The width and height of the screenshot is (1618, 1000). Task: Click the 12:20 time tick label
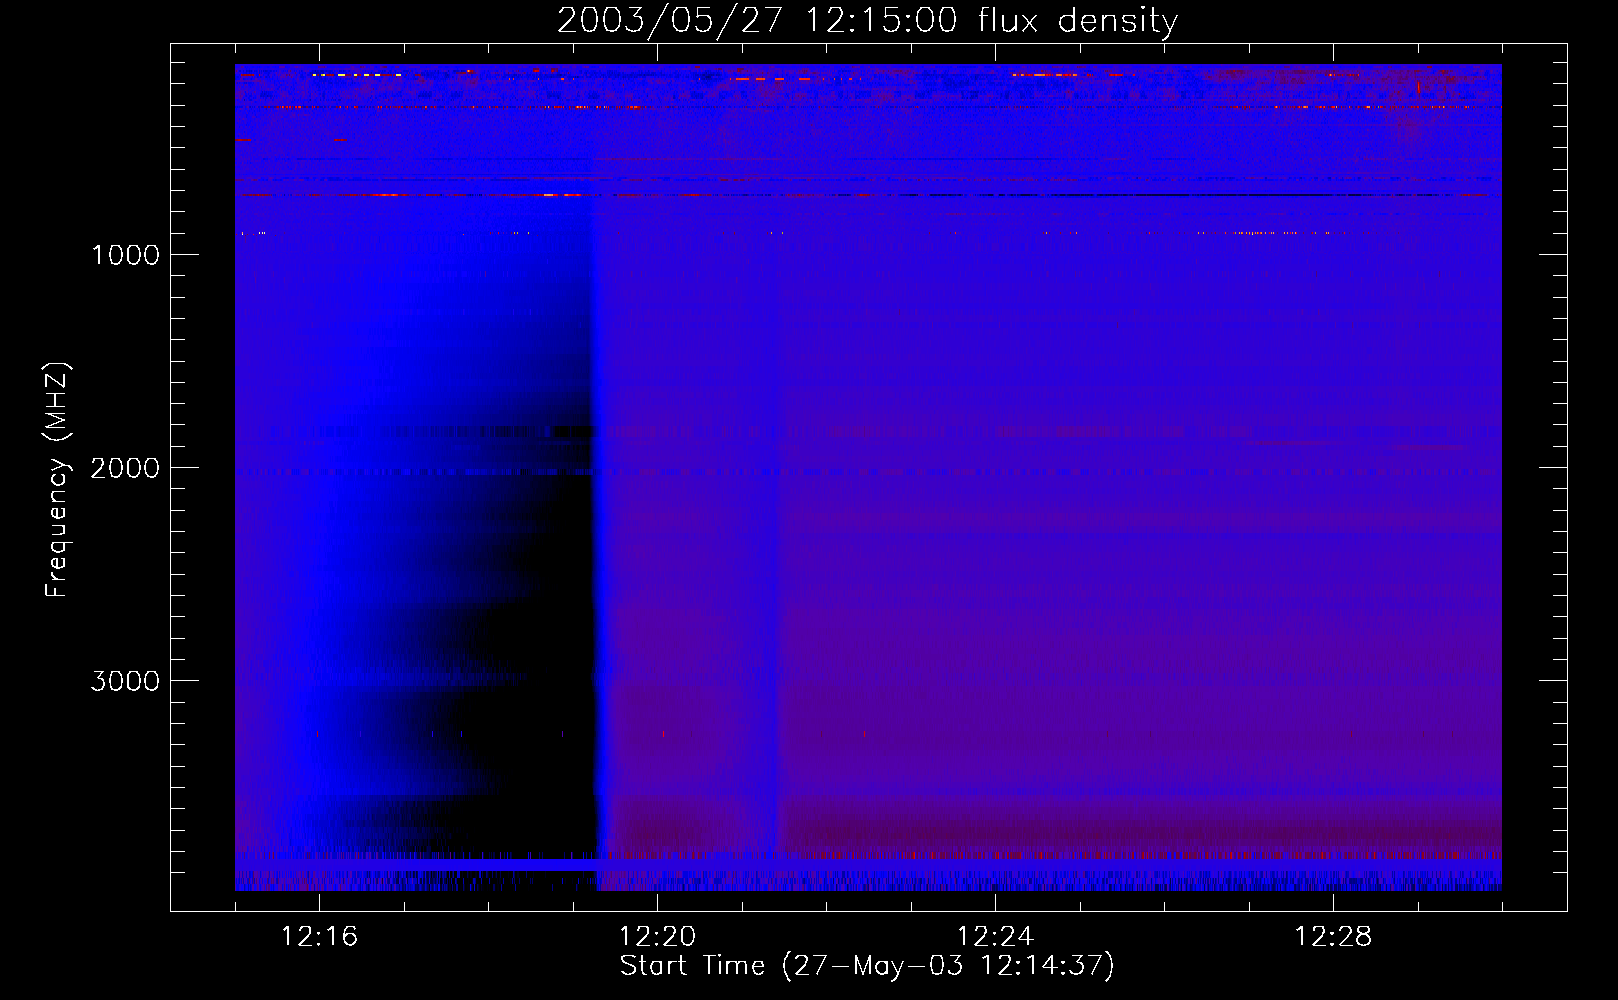point(657,936)
